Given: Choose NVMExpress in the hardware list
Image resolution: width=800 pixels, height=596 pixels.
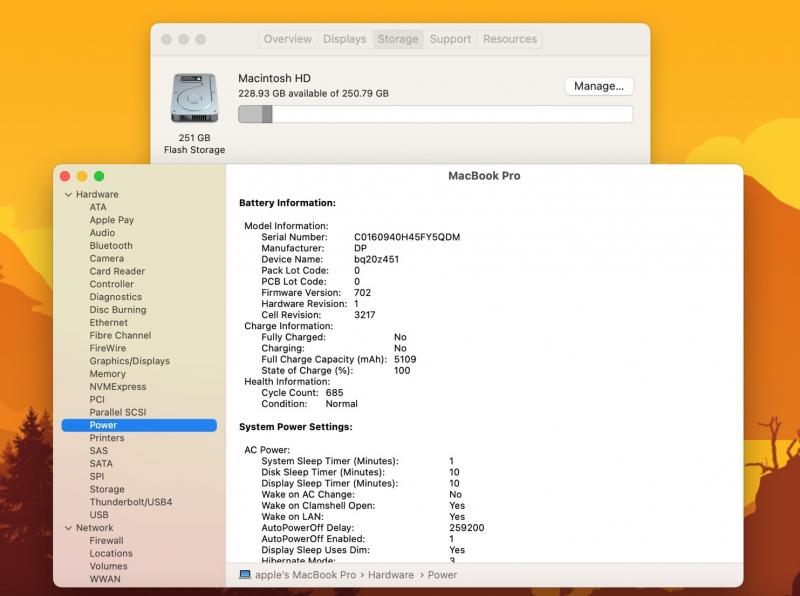Looking at the screenshot, I should tap(118, 387).
